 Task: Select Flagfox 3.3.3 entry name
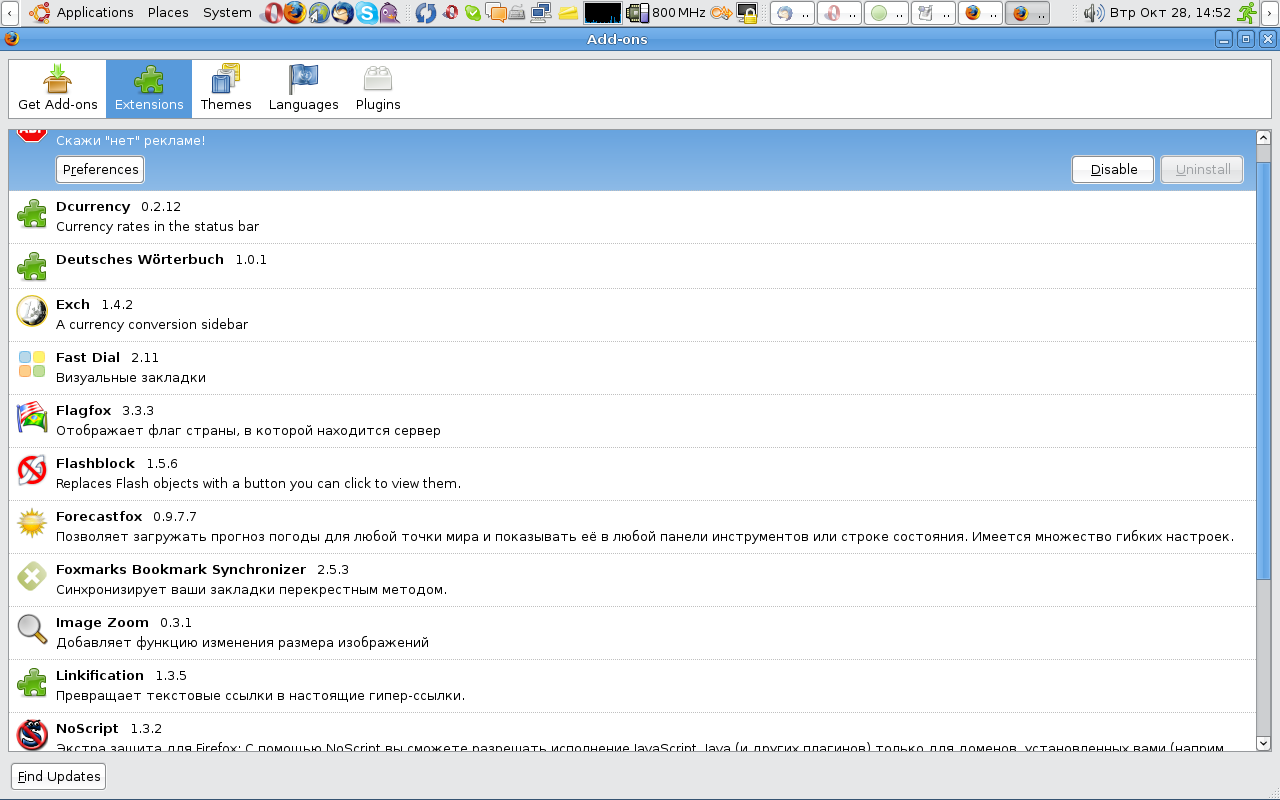pyautogui.click(x=105, y=410)
